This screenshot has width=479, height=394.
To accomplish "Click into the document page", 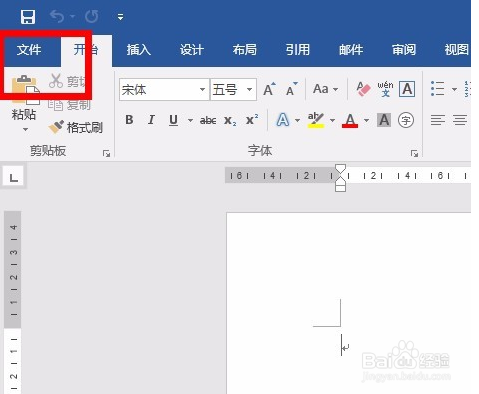I will pos(349,303).
